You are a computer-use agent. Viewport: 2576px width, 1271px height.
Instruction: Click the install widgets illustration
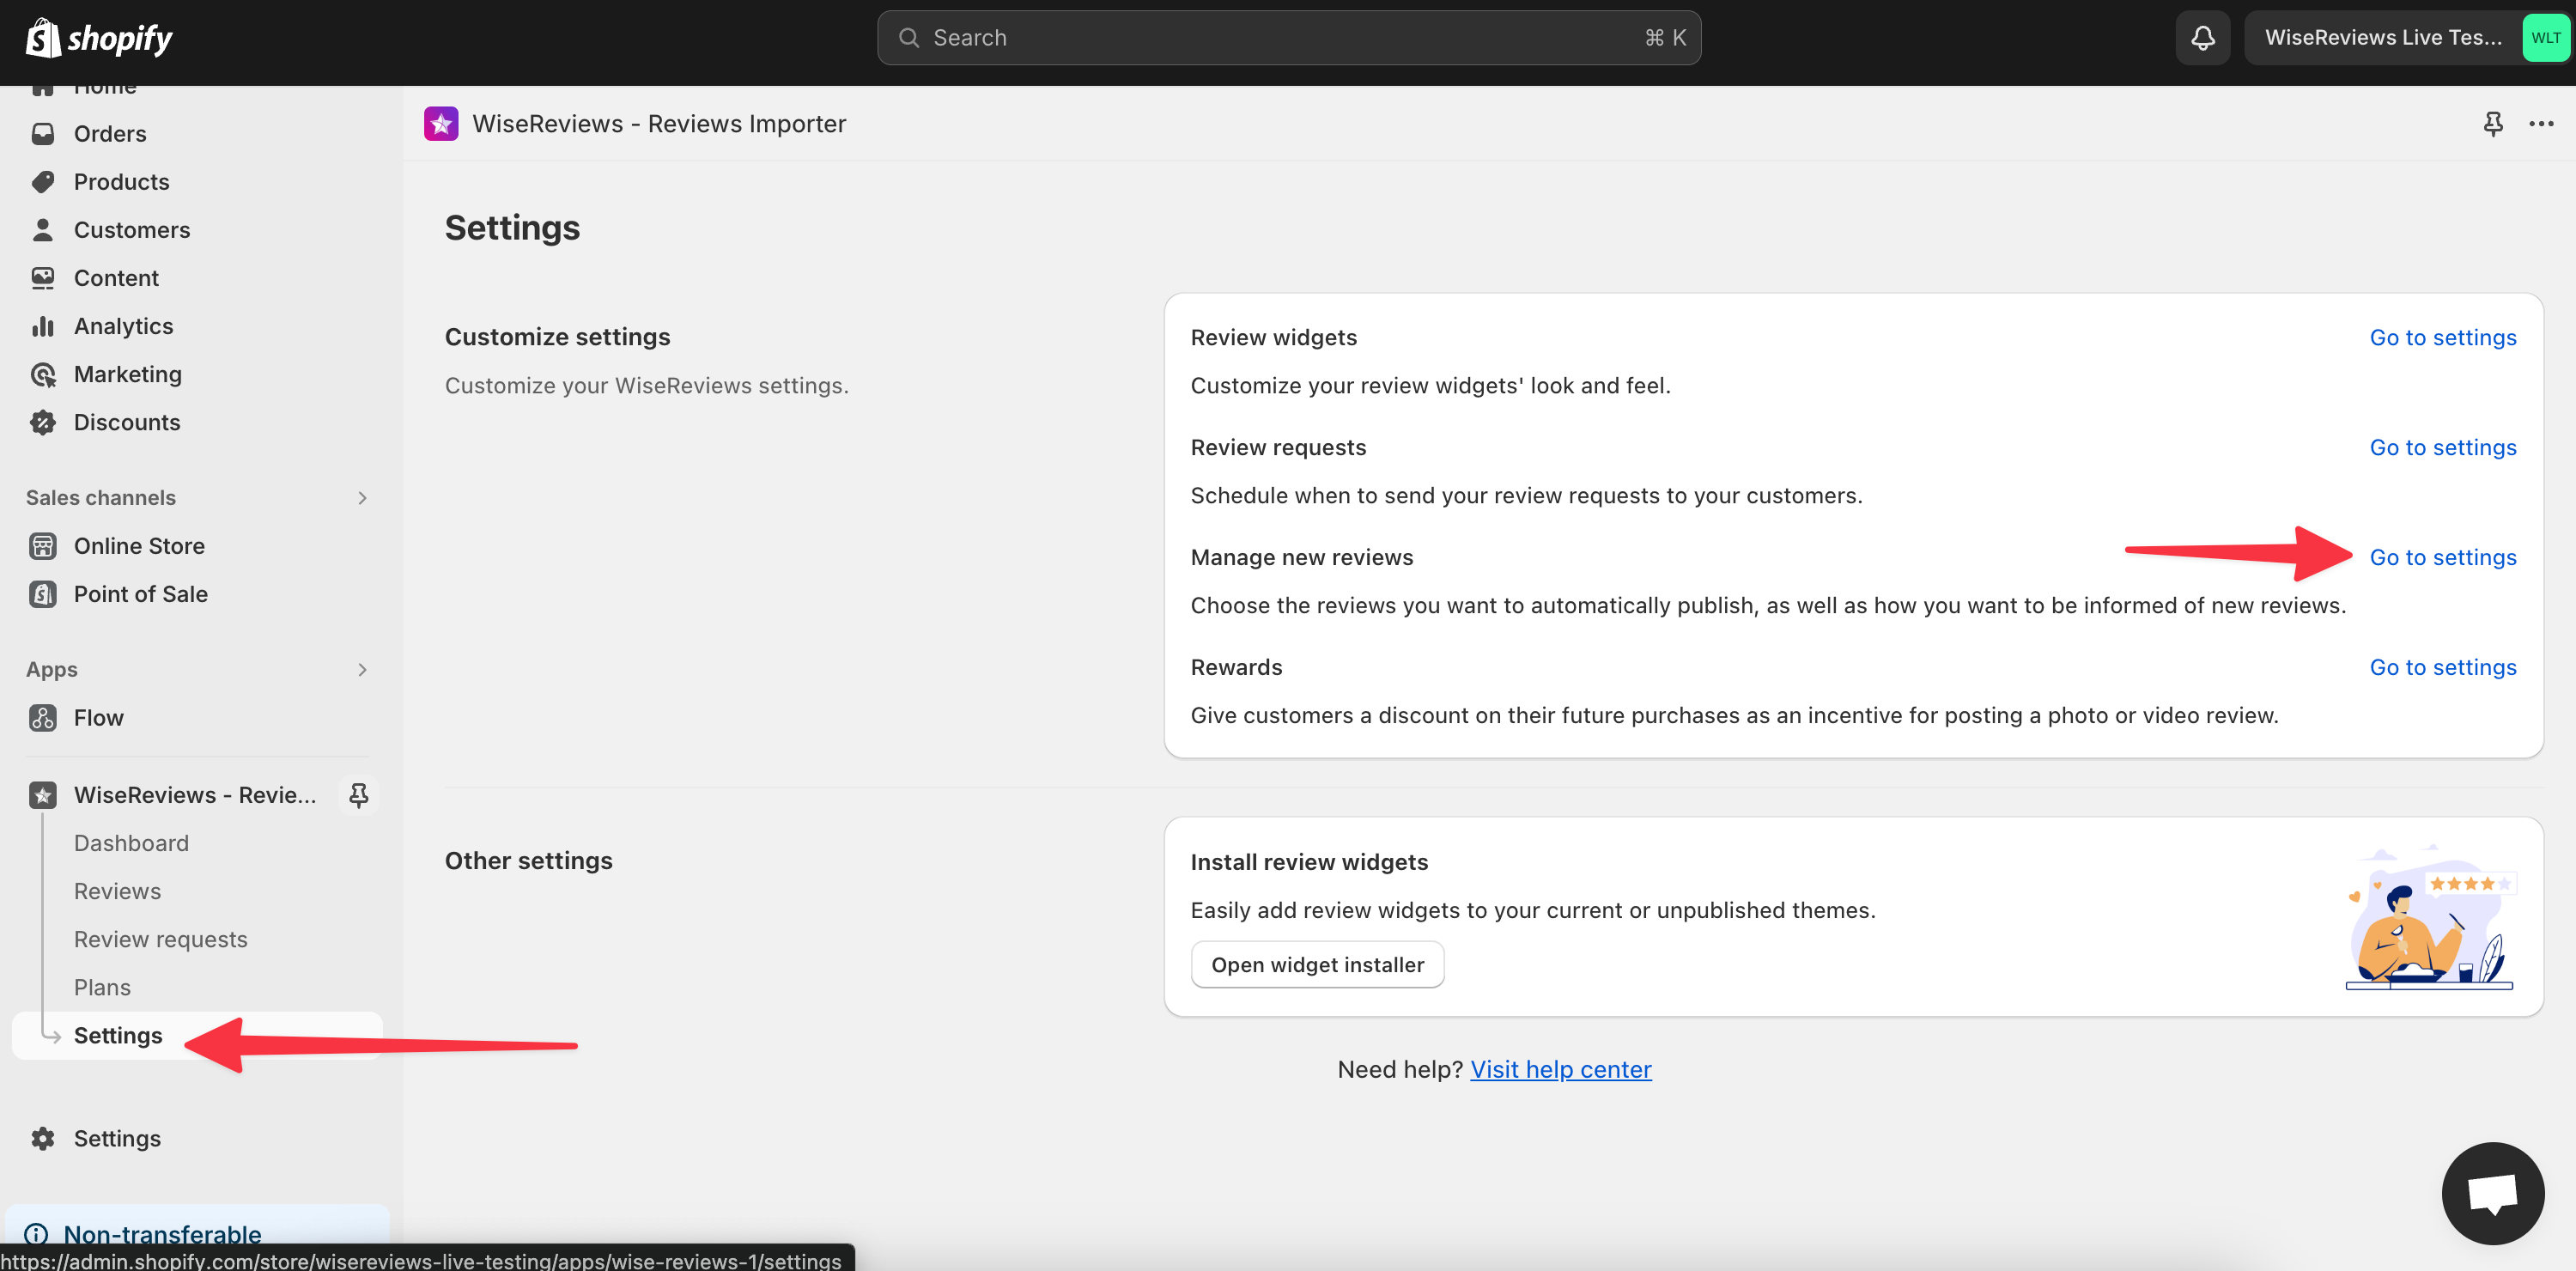(2430, 918)
